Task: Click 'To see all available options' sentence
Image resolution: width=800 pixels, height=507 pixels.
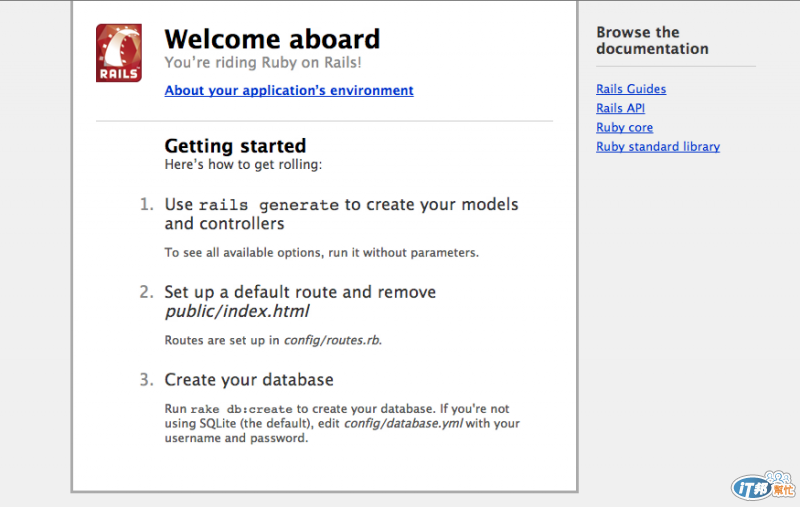Action: click(321, 252)
